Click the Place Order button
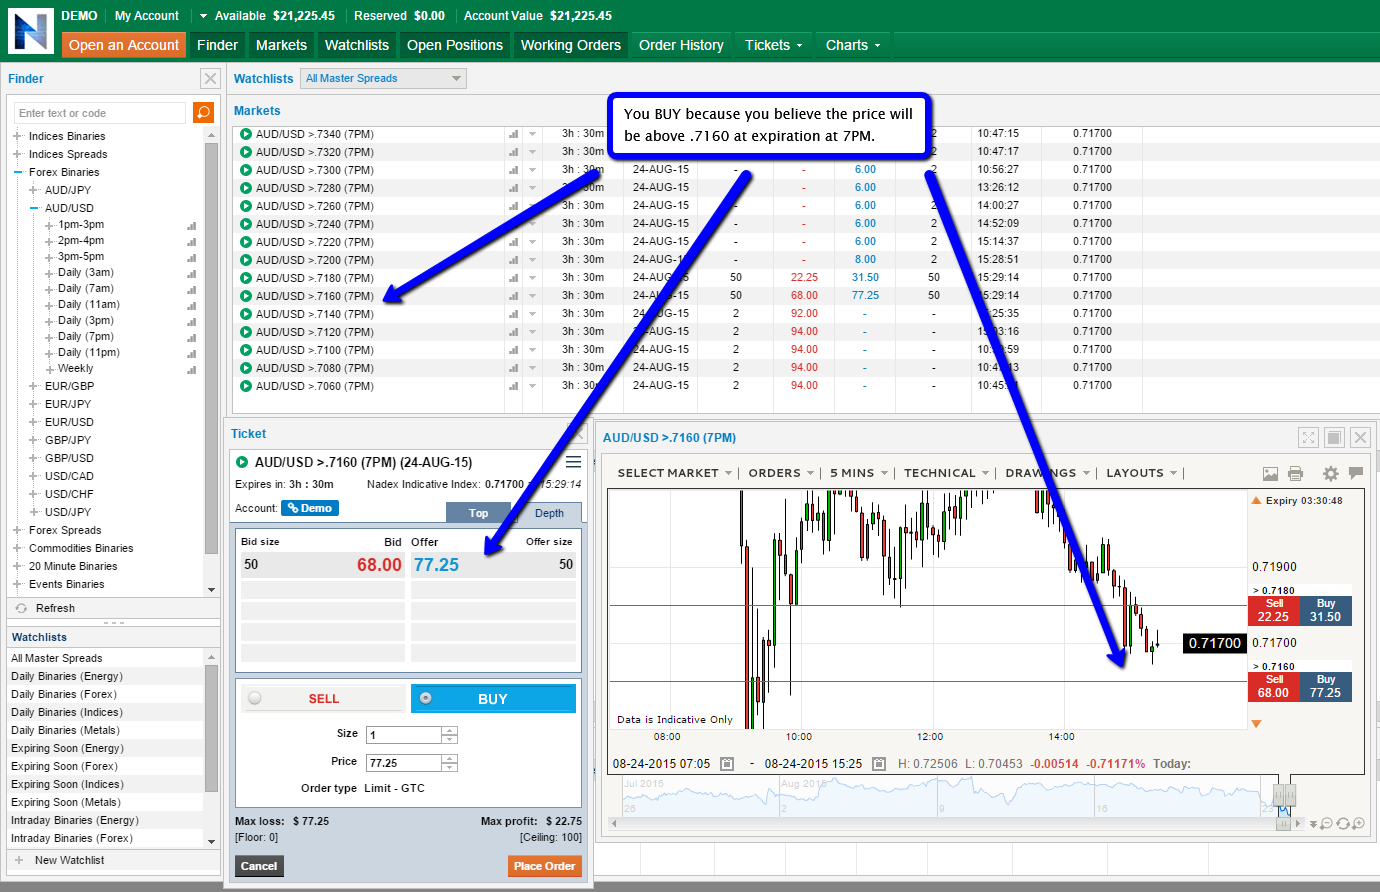Screen dimensions: 1380x892 point(545,866)
